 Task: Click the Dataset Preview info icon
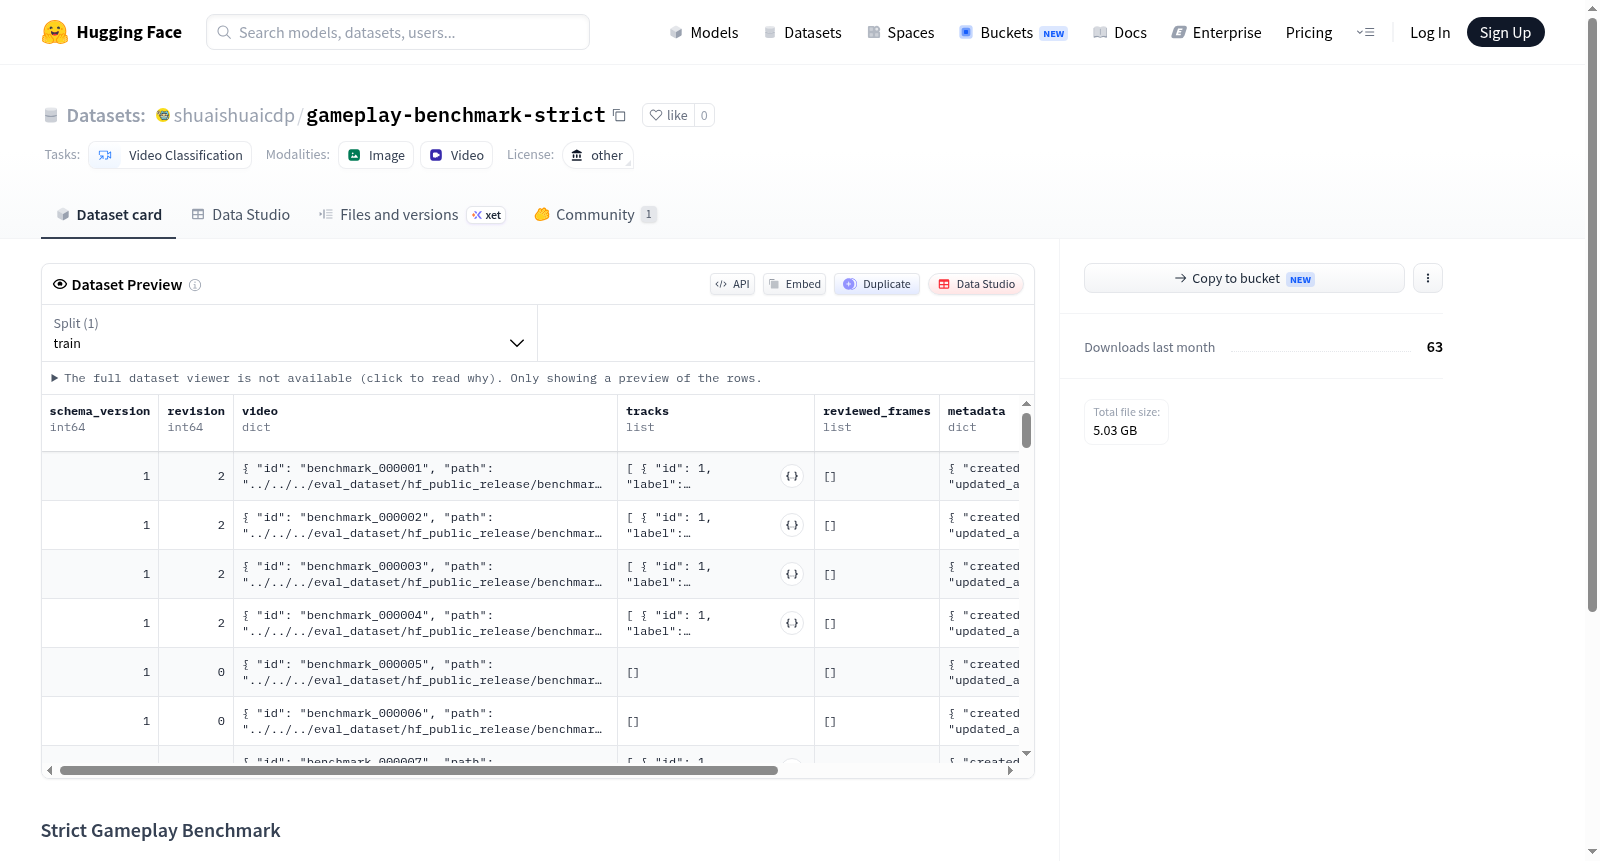point(195,285)
